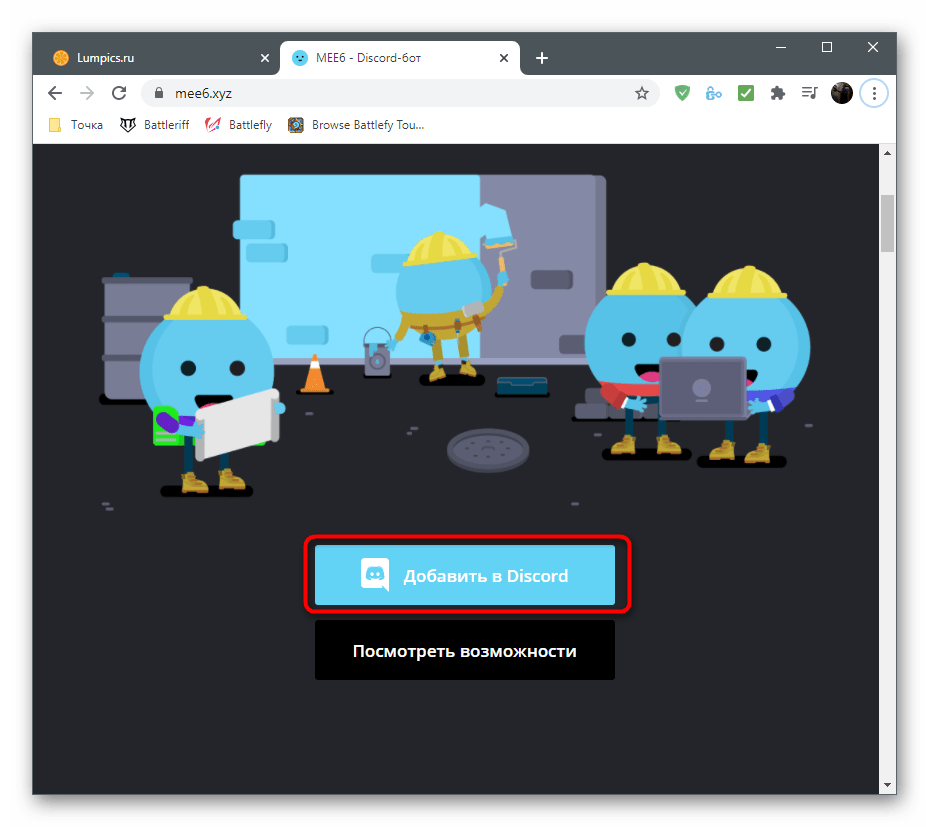Viewport: 929px width, 827px height.
Task: Open the Battleriff bookmark
Action: pyautogui.click(x=155, y=125)
